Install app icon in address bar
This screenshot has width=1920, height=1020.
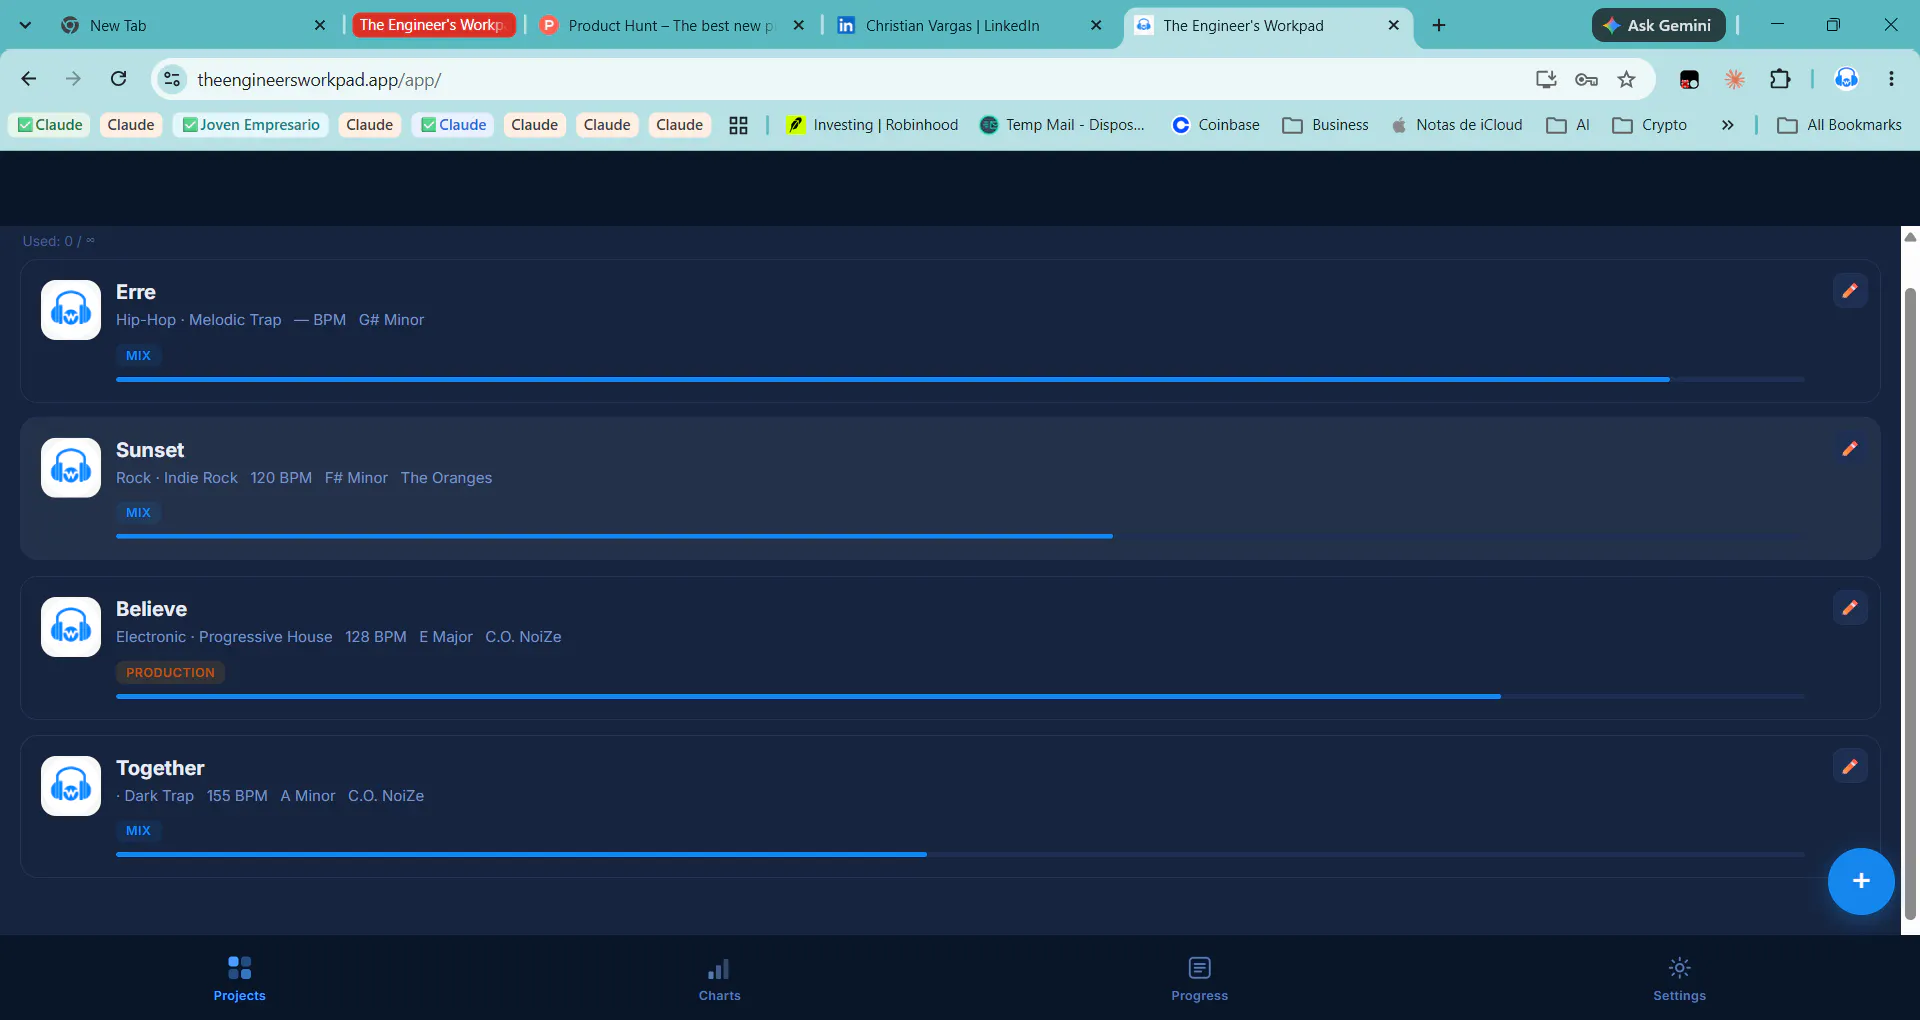pyautogui.click(x=1546, y=79)
